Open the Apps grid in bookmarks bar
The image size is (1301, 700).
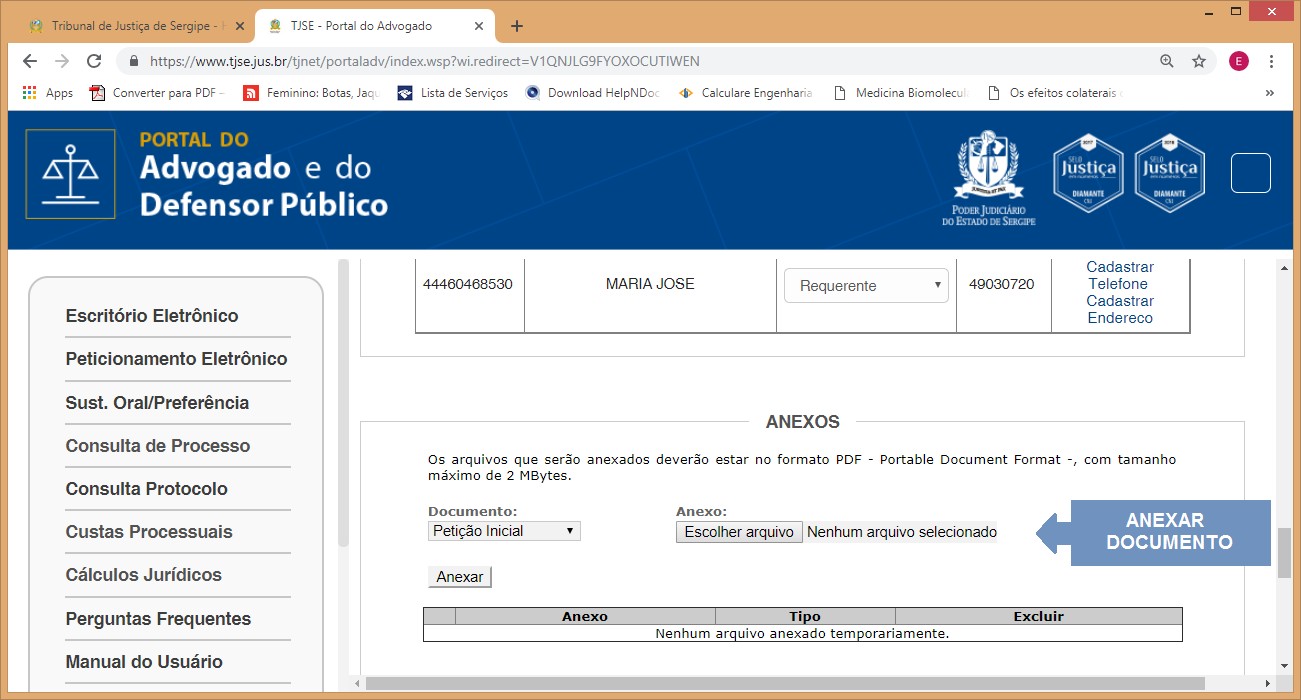pos(47,93)
